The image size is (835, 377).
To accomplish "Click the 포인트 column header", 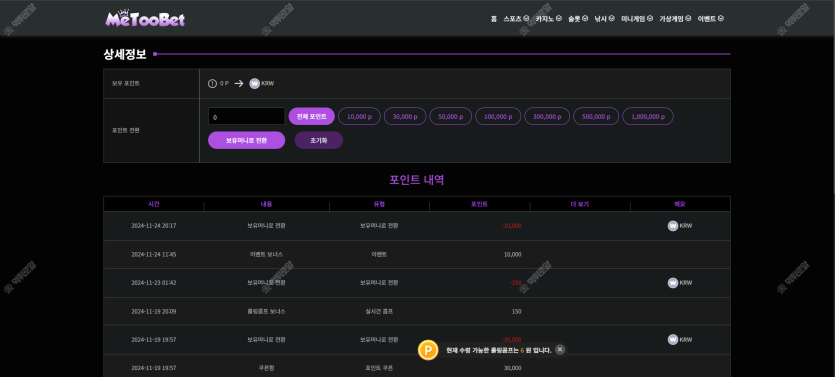I will pos(479,204).
